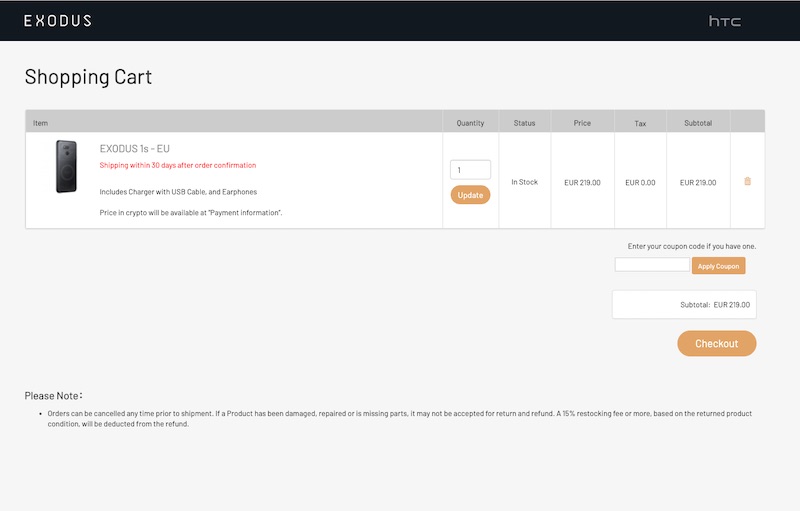Focus the quantity input field

coord(470,170)
